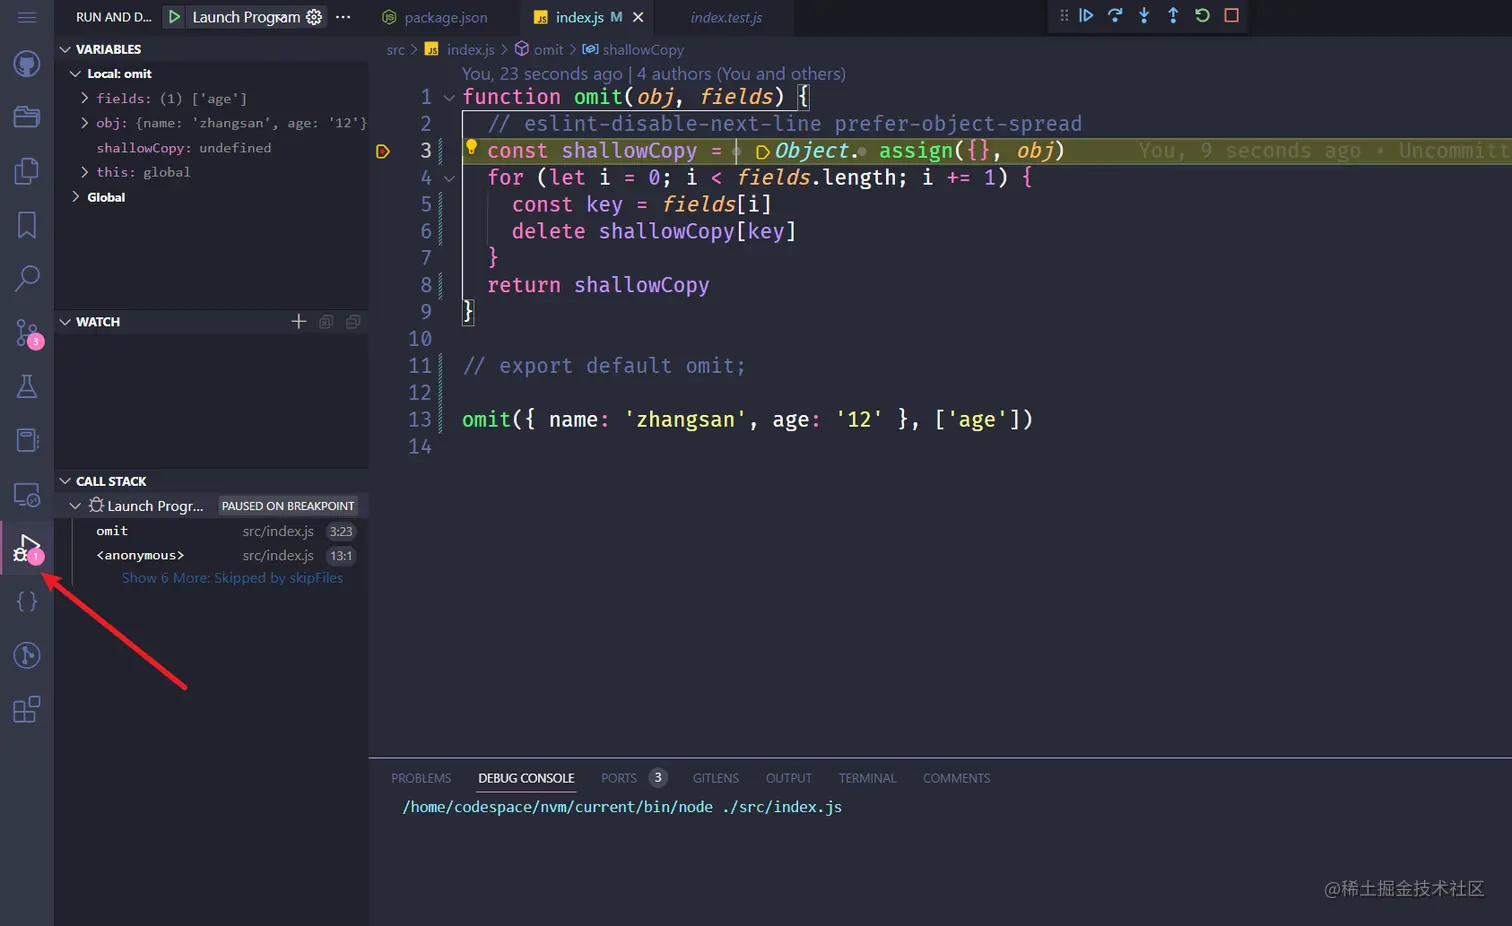The image size is (1512, 926).
Task: Open the Testing flask view
Action: (x=27, y=387)
